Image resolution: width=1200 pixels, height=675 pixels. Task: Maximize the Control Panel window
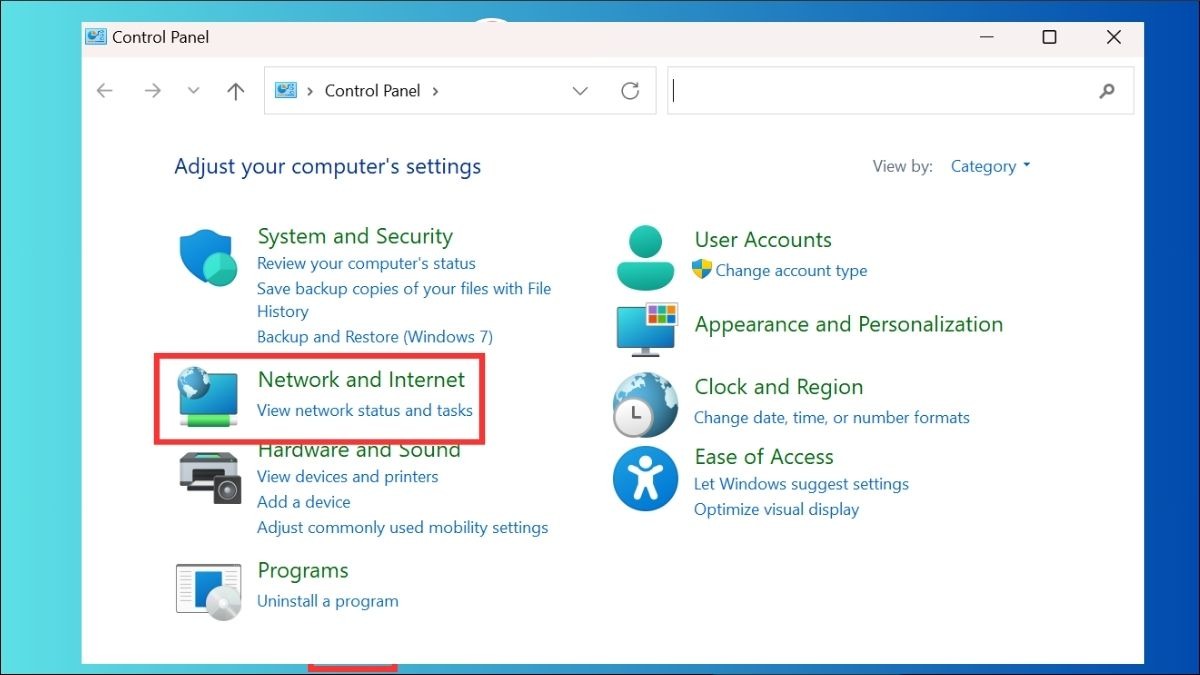pos(1049,37)
